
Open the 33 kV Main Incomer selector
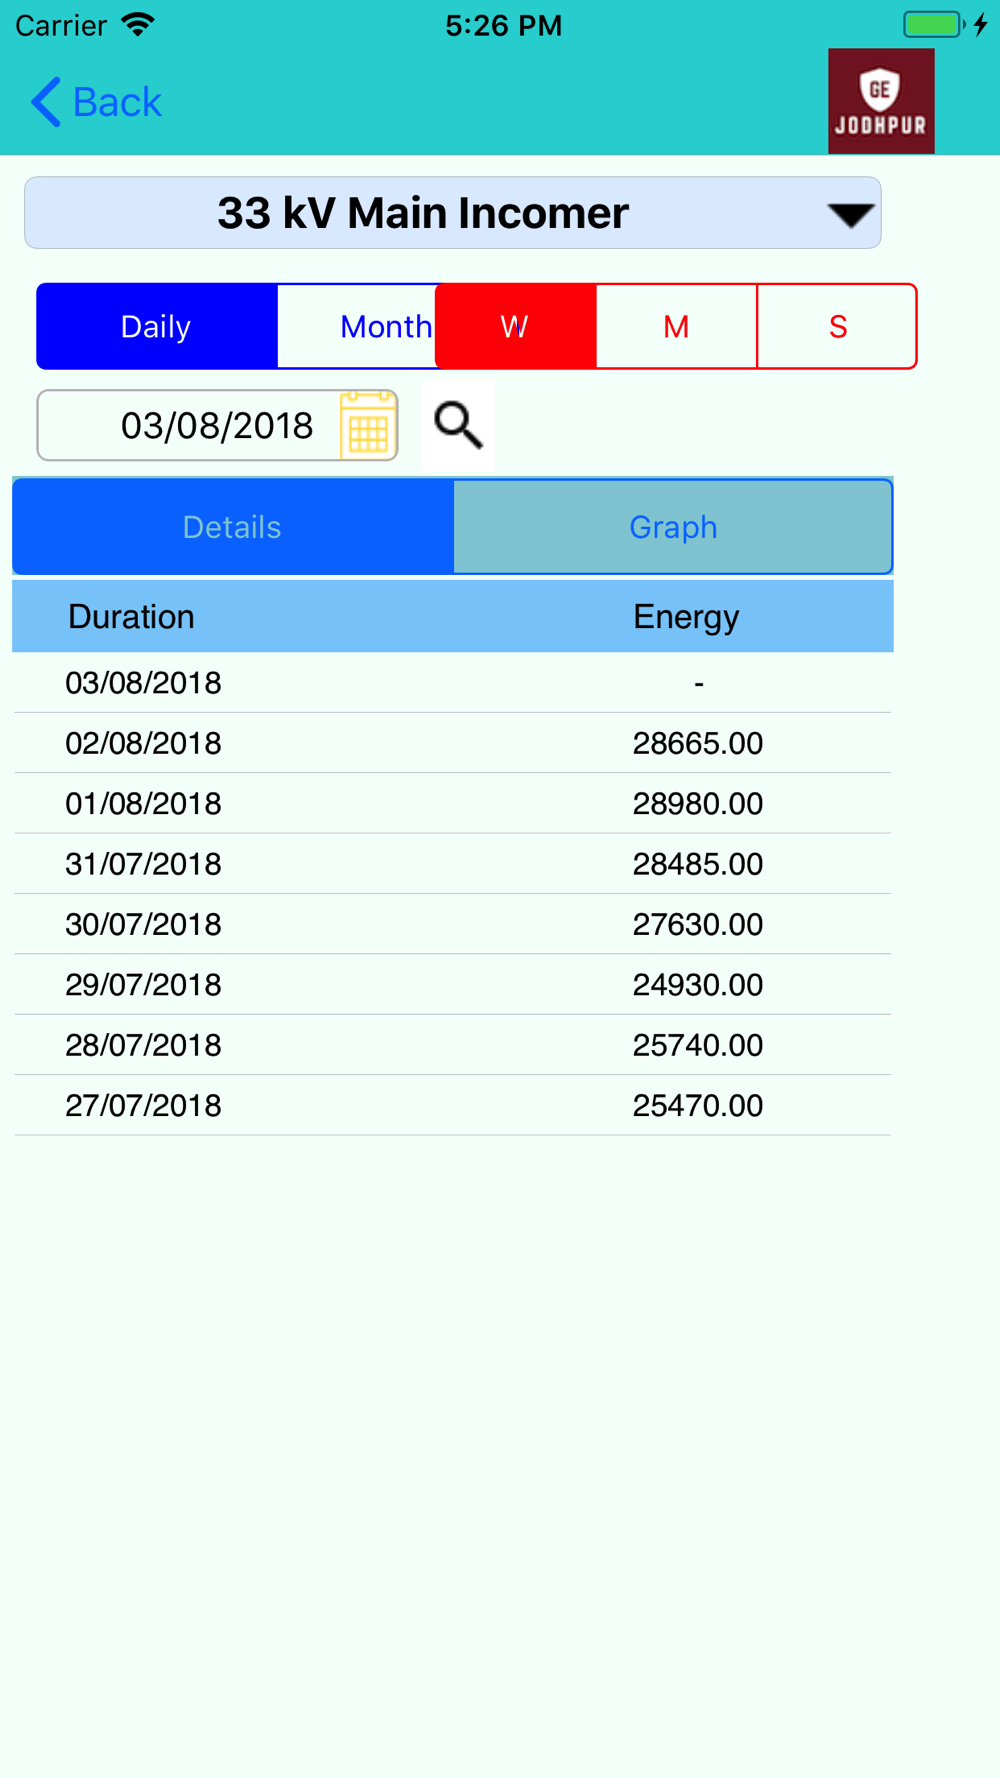[x=453, y=213]
